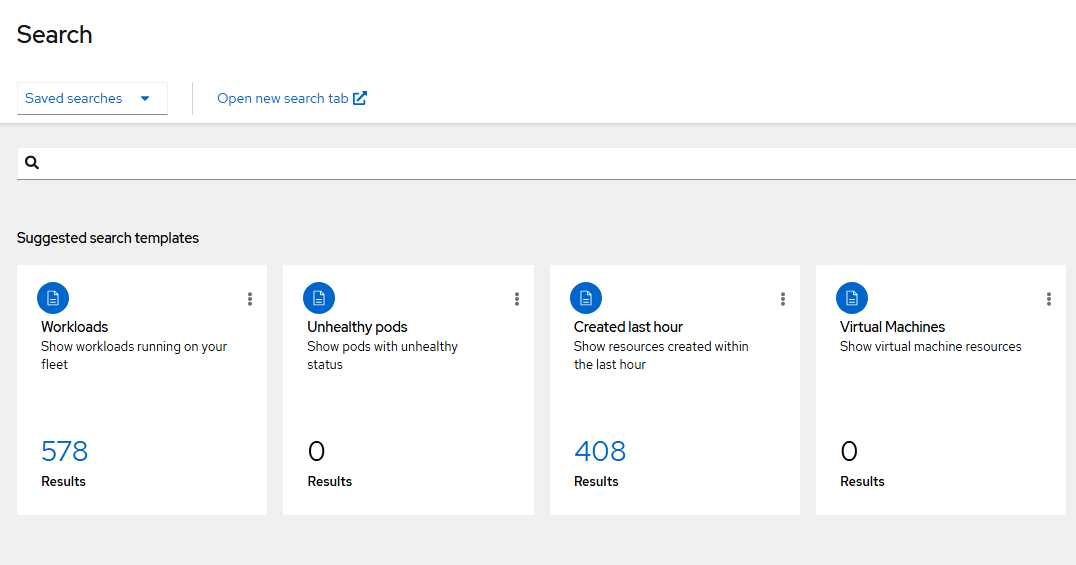Open kebab menu on Workloads card

point(250,299)
